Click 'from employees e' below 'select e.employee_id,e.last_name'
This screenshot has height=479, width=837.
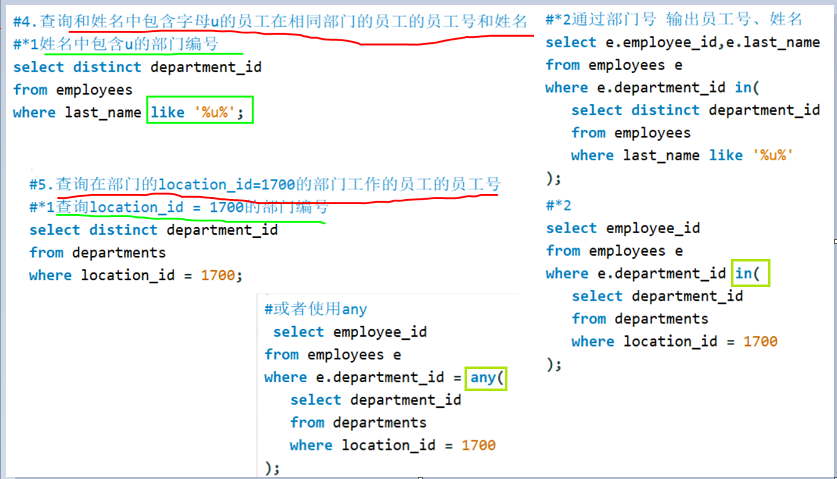click(x=614, y=65)
